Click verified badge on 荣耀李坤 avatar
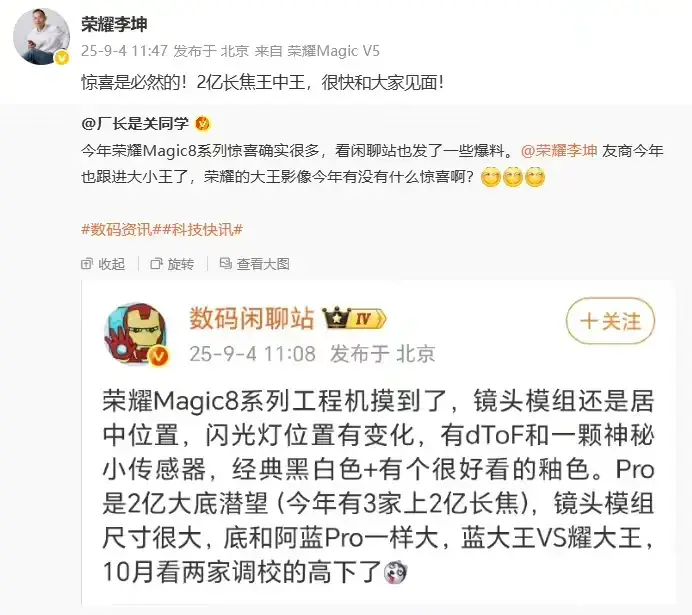The height and width of the screenshot is (615, 692). point(62,57)
